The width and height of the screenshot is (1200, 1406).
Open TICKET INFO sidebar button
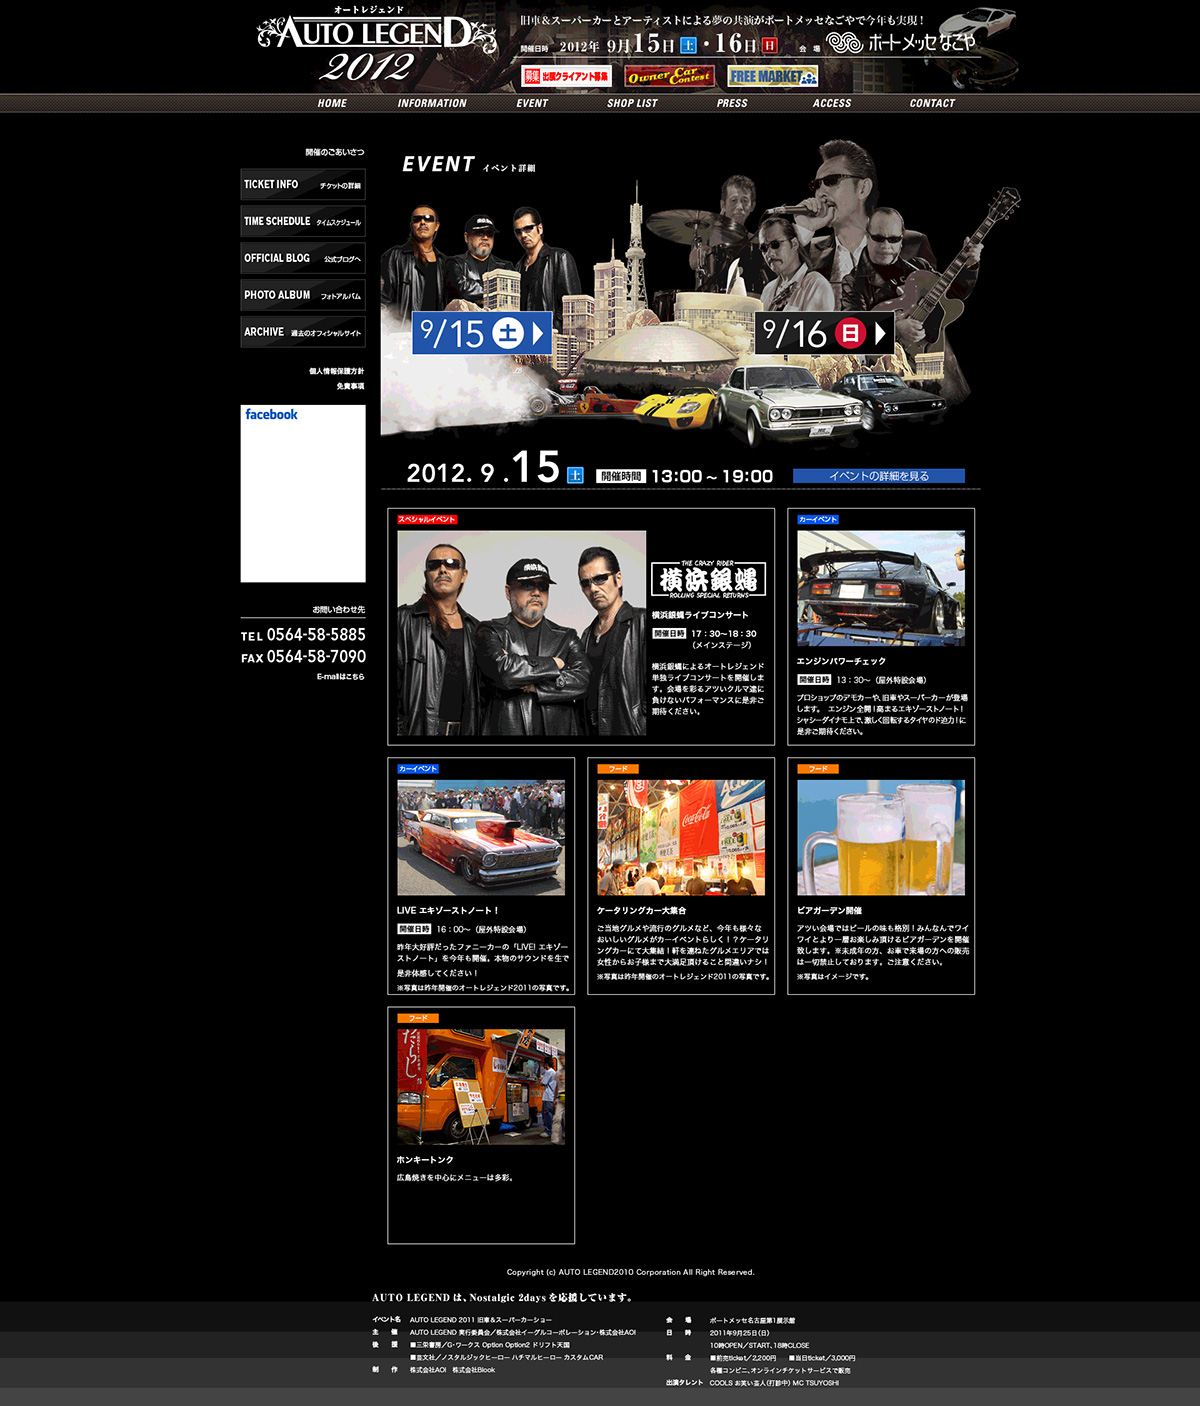click(x=303, y=185)
